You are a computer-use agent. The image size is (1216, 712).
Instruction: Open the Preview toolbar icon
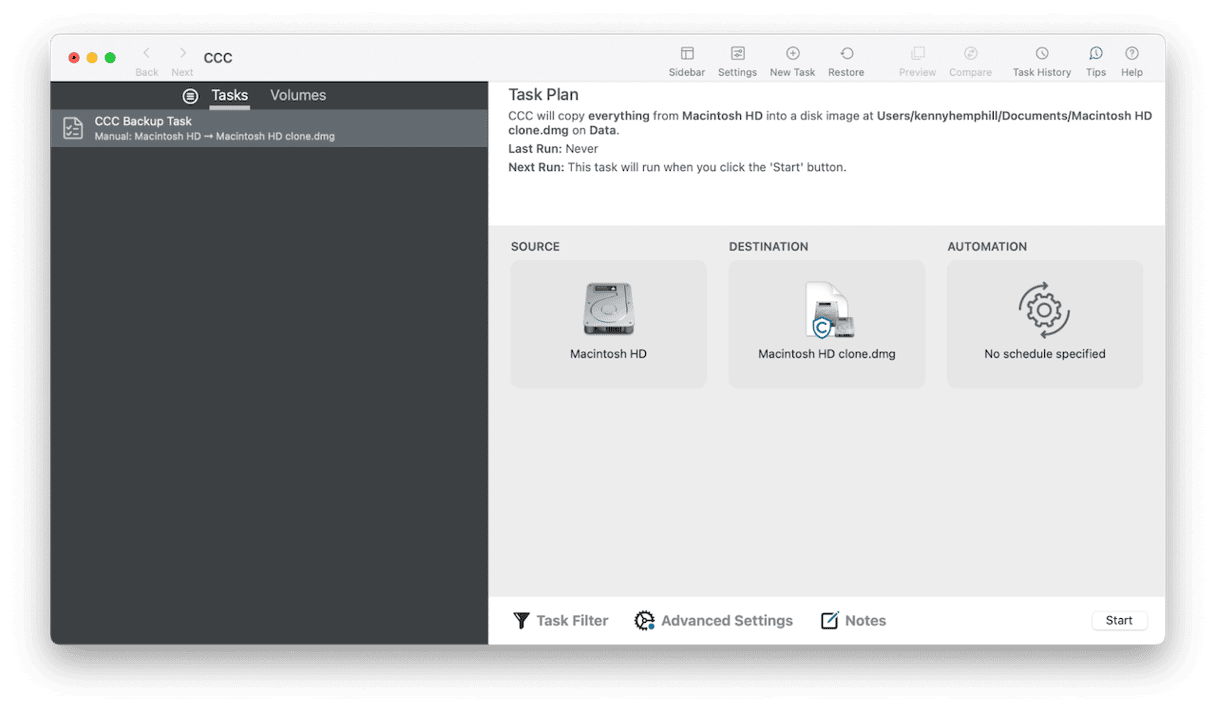[x=917, y=54]
